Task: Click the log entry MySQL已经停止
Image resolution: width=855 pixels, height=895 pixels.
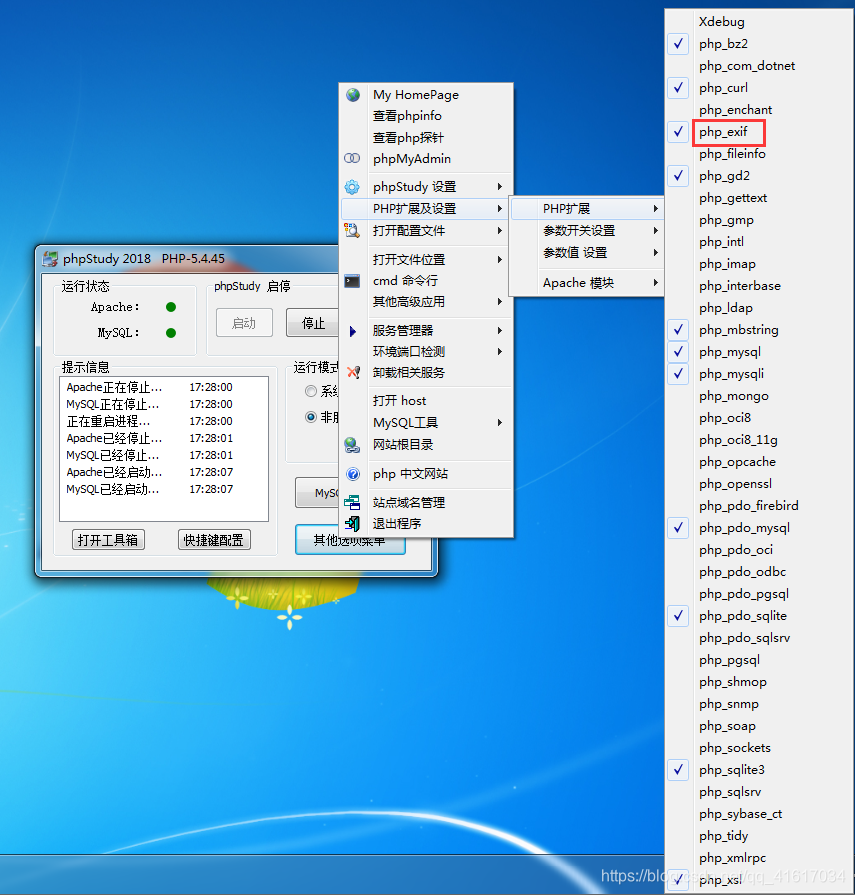Action: point(150,455)
